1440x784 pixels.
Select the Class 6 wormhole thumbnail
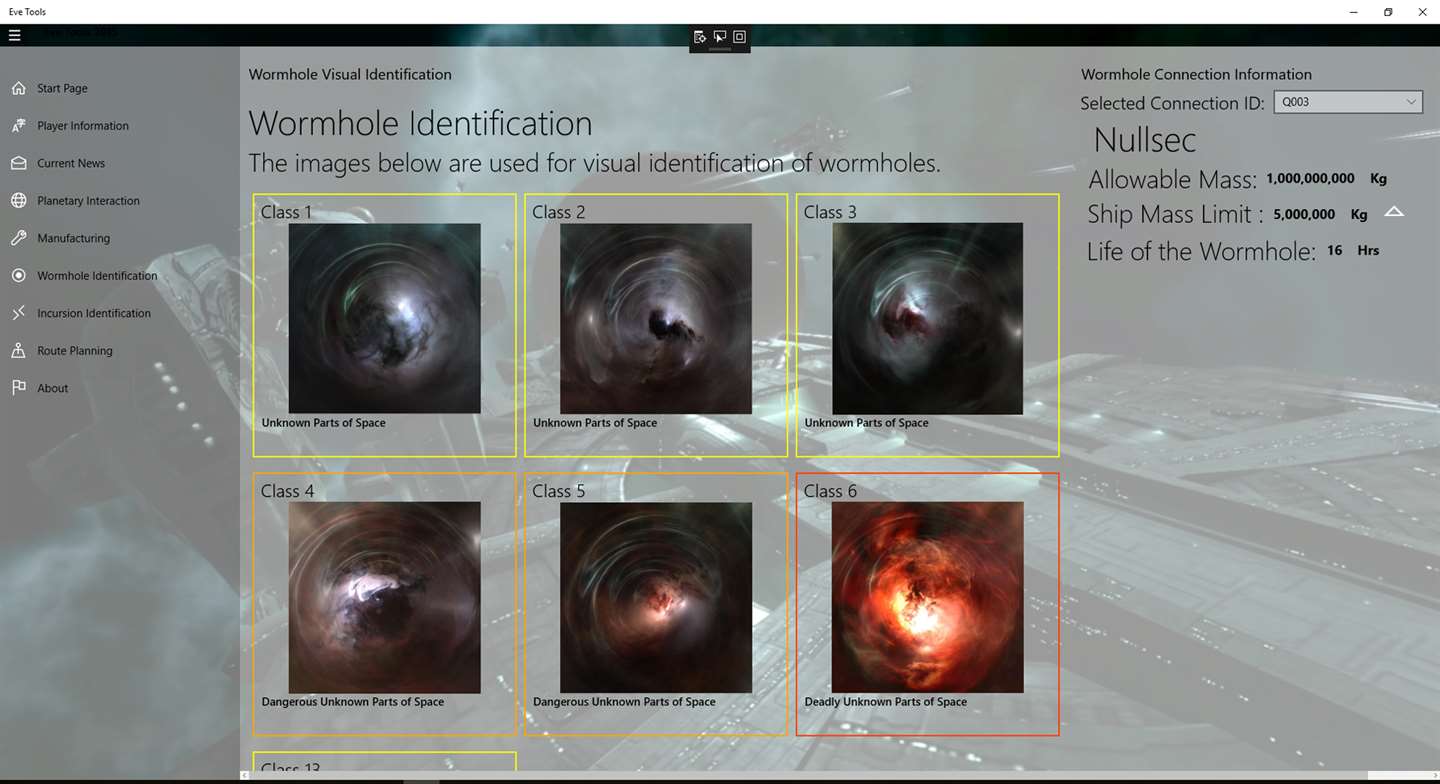(927, 597)
